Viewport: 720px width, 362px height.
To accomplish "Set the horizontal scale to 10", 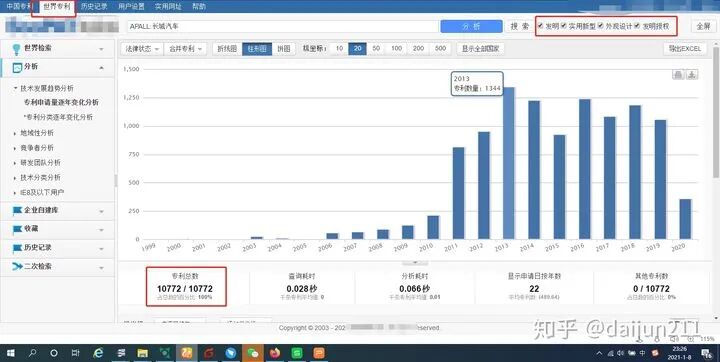I will point(339,48).
